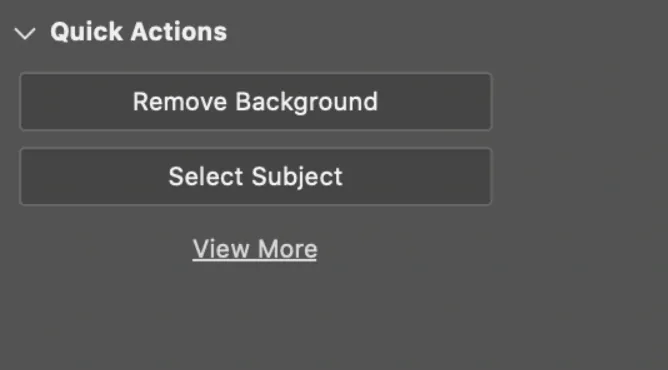Remove the image background via Quick Actions
668x370 pixels.
[x=256, y=102]
